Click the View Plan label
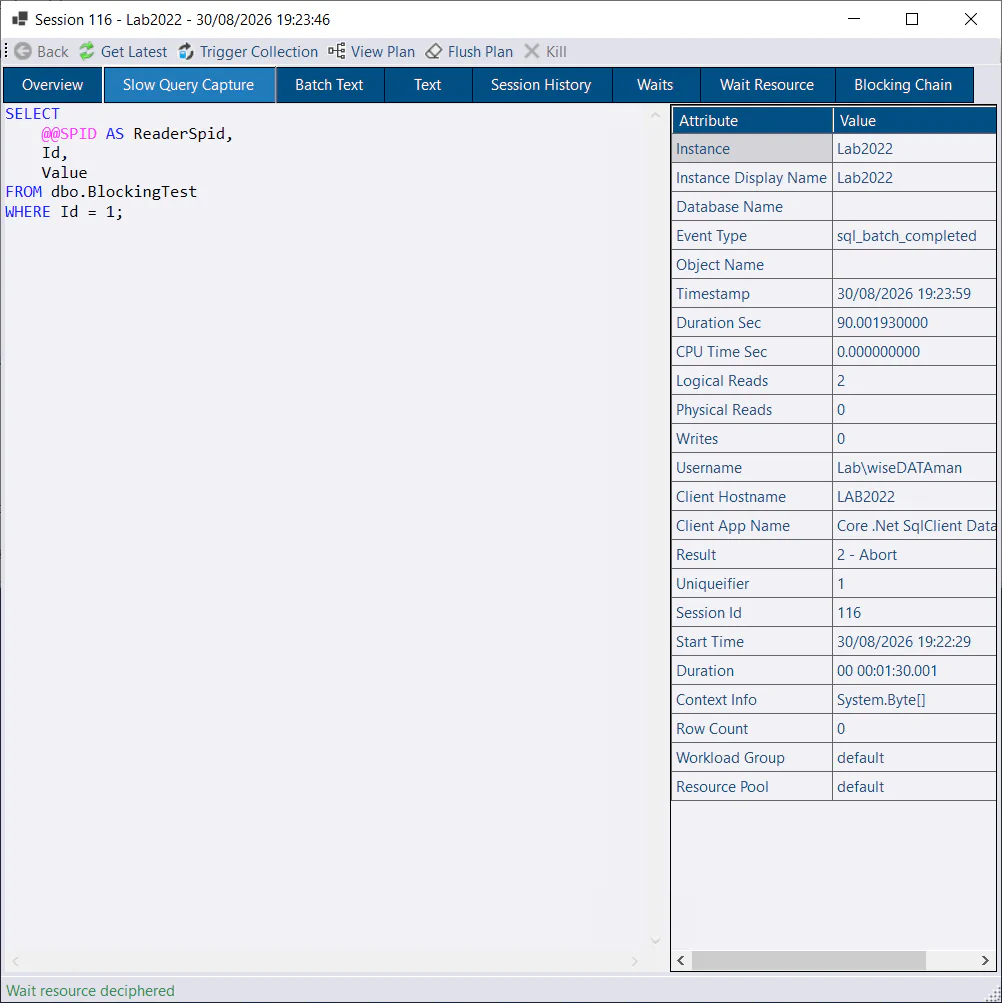The width and height of the screenshot is (1002, 1003). click(383, 52)
